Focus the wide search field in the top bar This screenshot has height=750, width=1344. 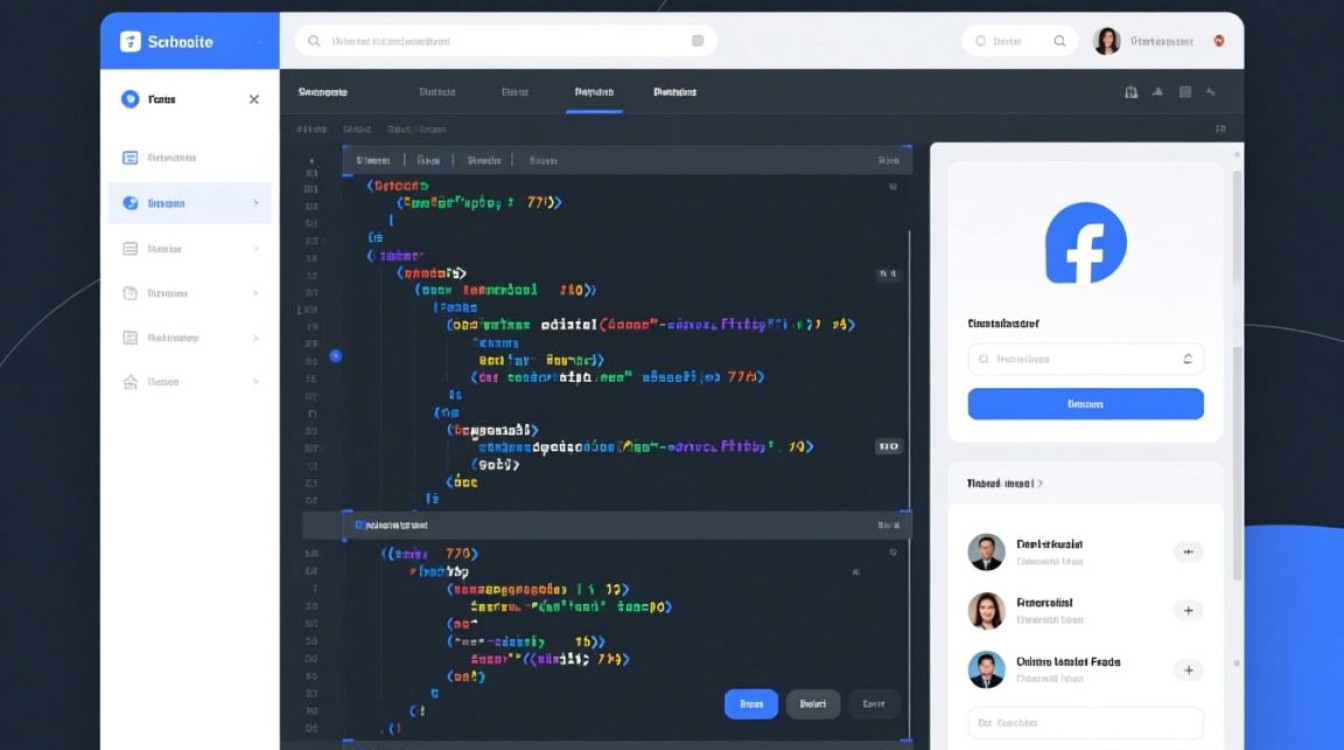506,41
